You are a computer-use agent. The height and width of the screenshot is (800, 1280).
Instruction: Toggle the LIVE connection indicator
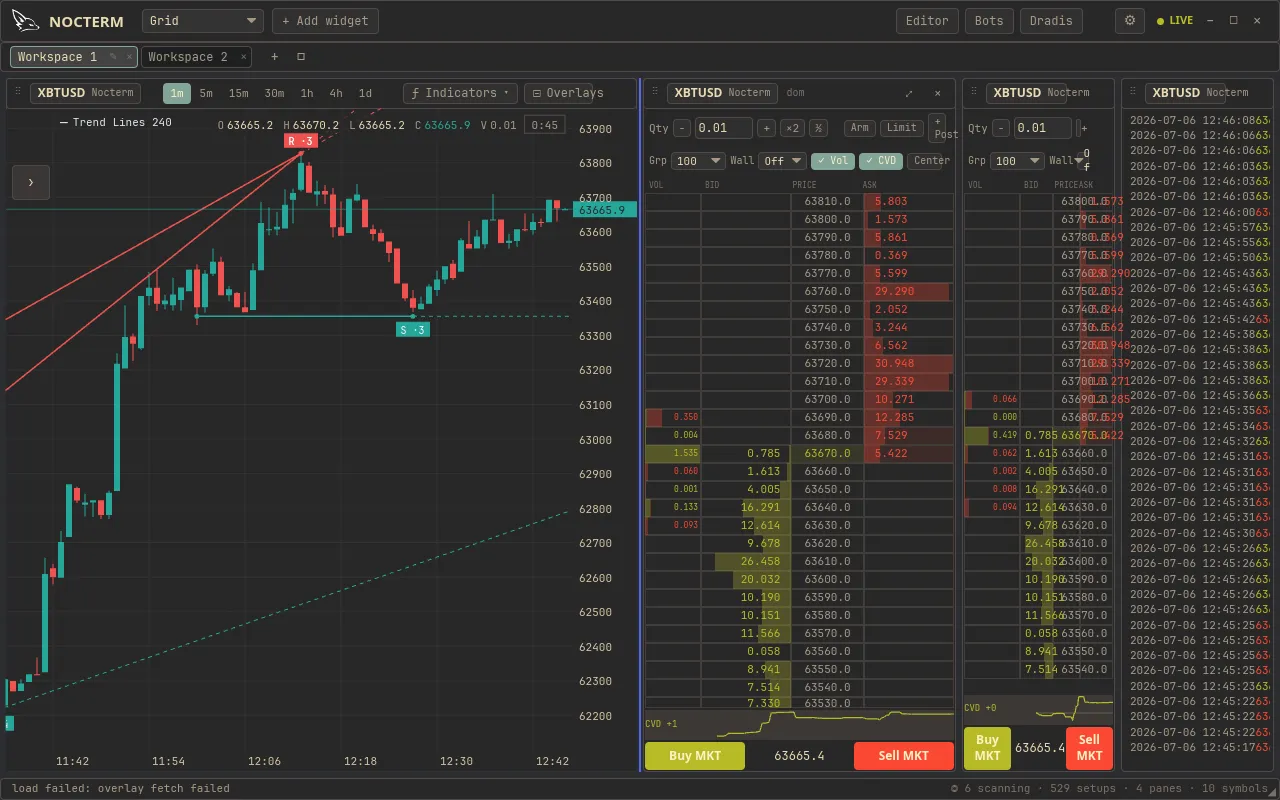pyautogui.click(x=1175, y=21)
